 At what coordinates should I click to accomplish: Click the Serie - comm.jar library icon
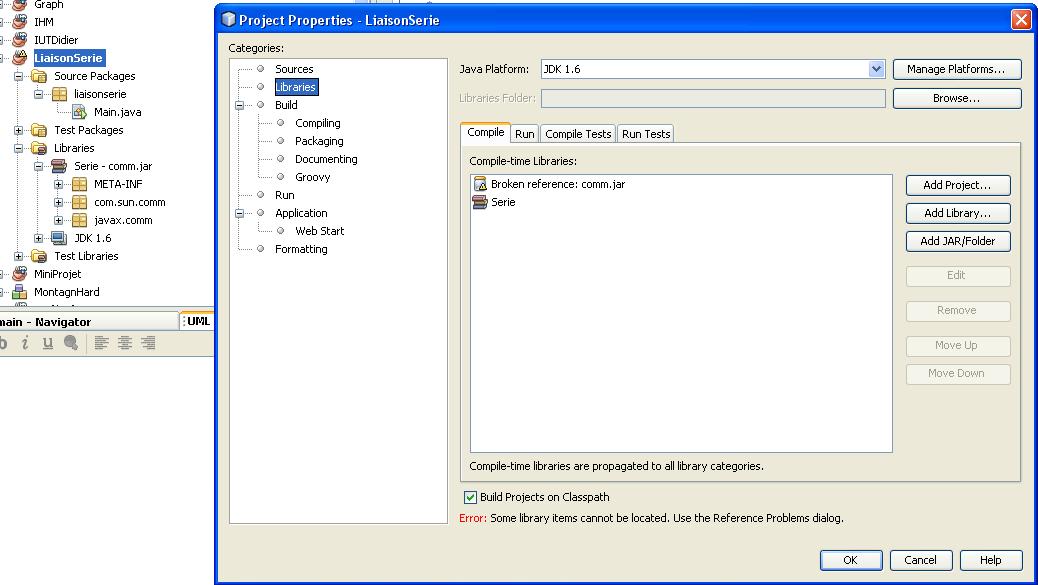59,166
